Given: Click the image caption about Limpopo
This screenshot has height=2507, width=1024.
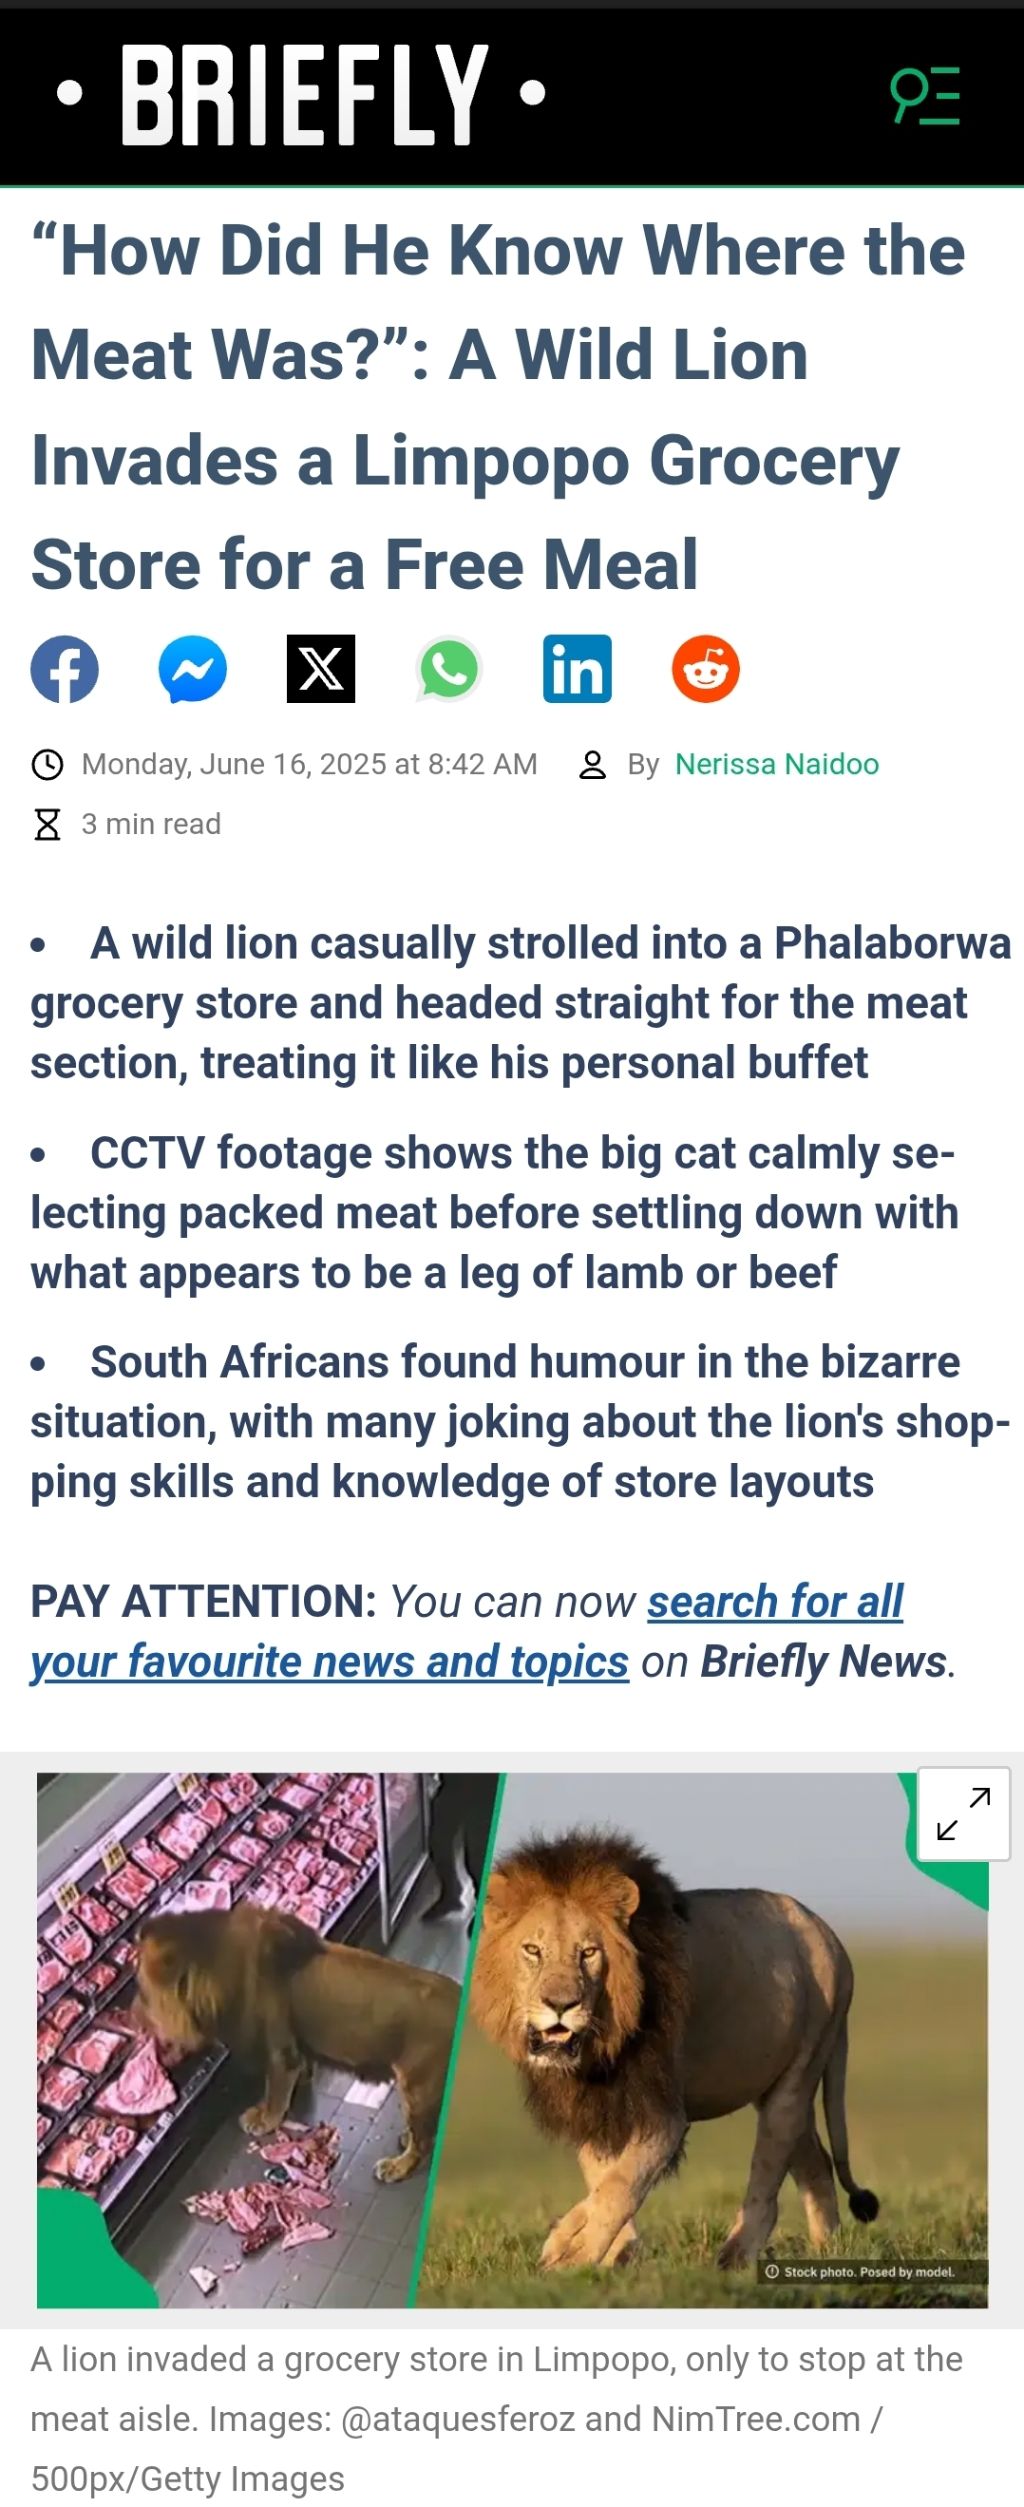Looking at the screenshot, I should [x=496, y=2419].
